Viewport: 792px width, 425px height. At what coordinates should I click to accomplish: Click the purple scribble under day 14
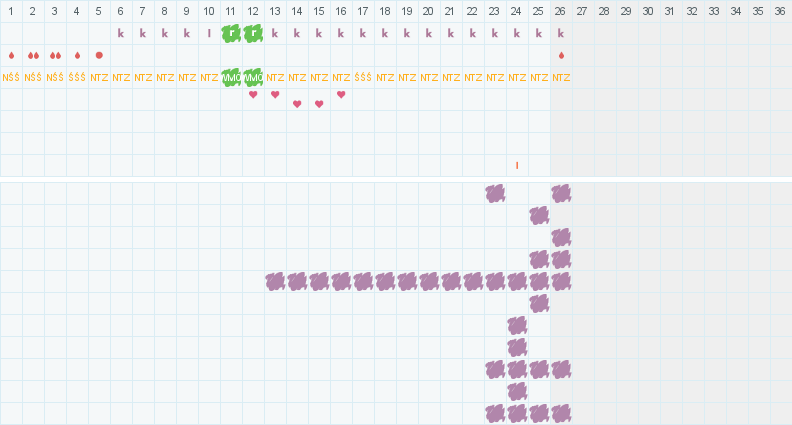pyautogui.click(x=297, y=281)
